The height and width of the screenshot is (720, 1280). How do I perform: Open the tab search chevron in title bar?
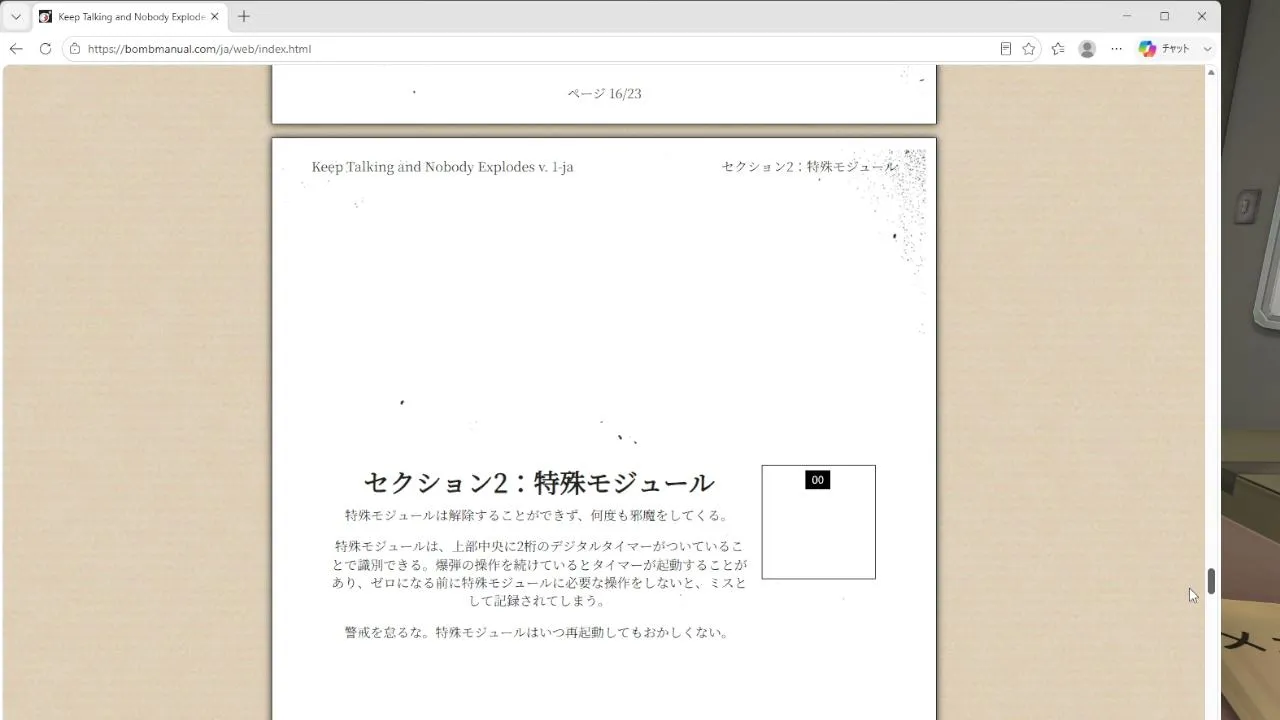16,17
